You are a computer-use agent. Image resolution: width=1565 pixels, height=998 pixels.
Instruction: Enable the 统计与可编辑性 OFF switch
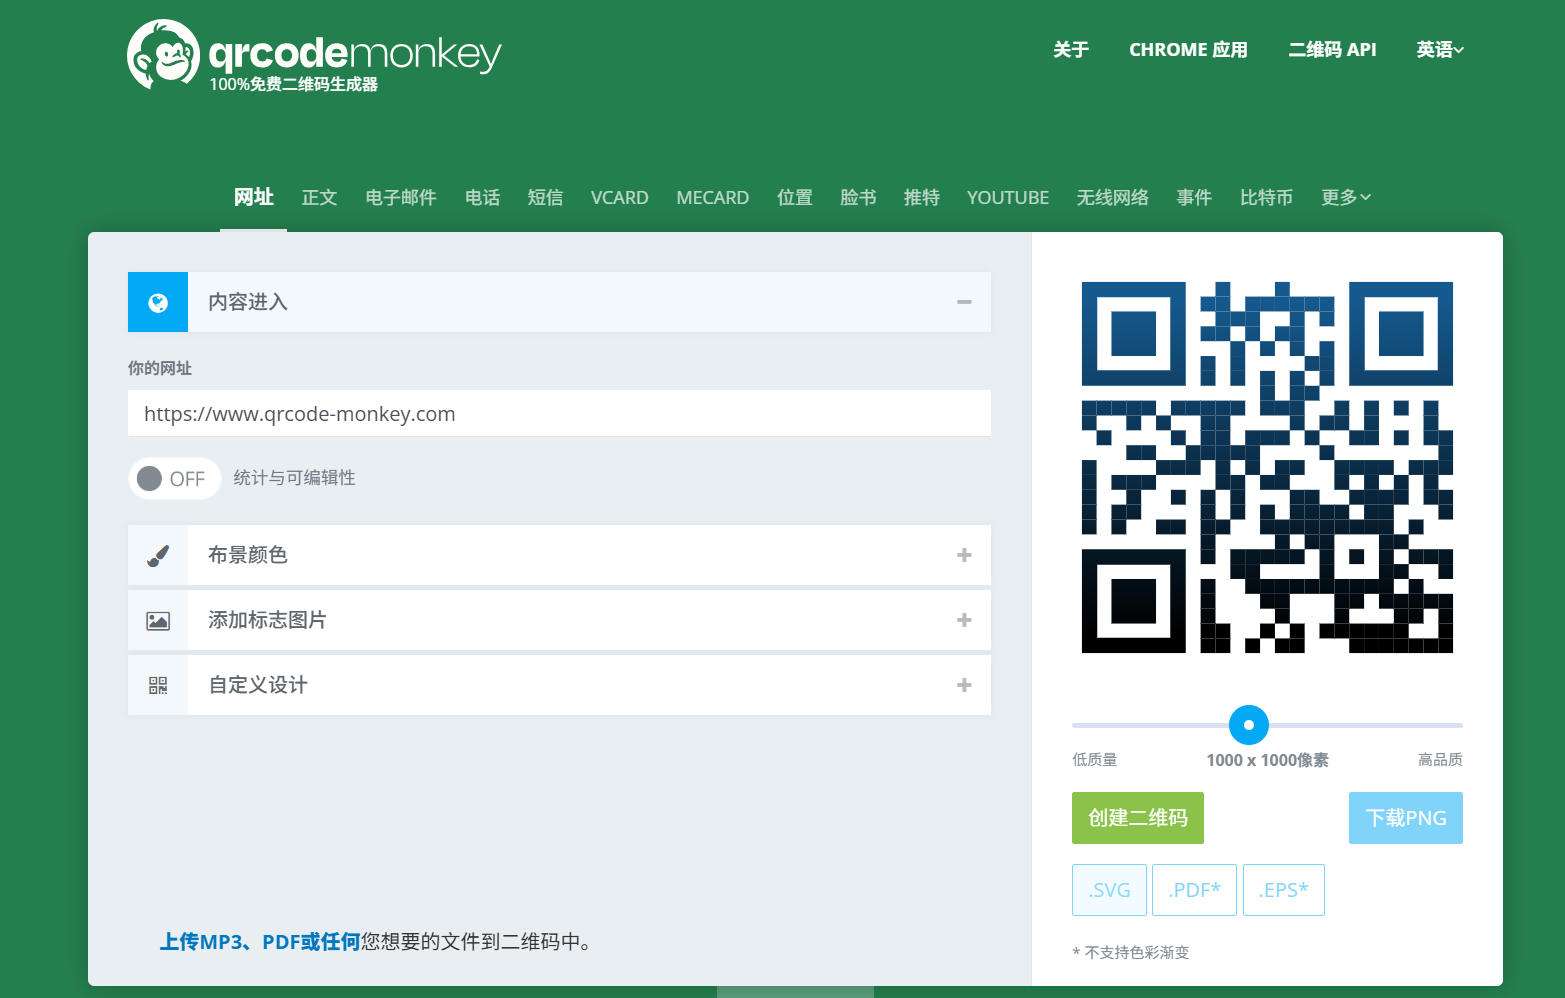pos(174,478)
